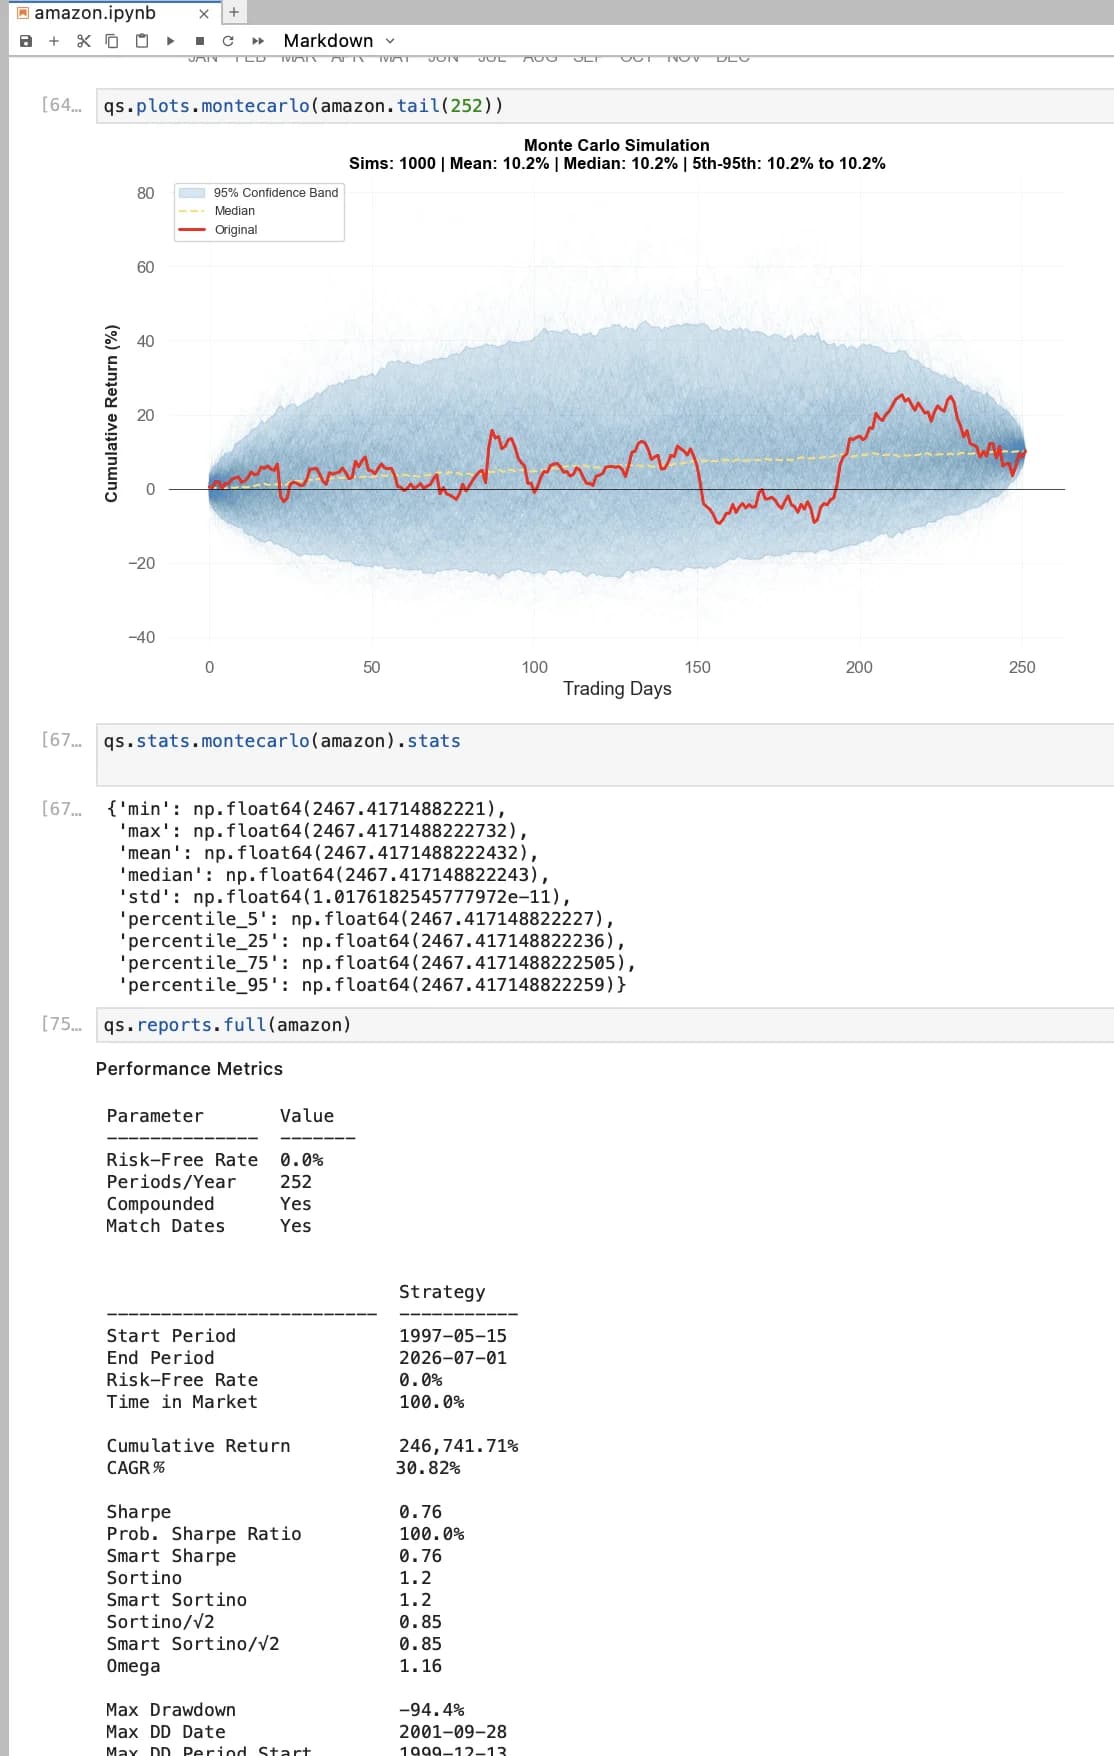
Task: Click the Max Drawdown value -94.4%
Action: (x=431, y=1710)
